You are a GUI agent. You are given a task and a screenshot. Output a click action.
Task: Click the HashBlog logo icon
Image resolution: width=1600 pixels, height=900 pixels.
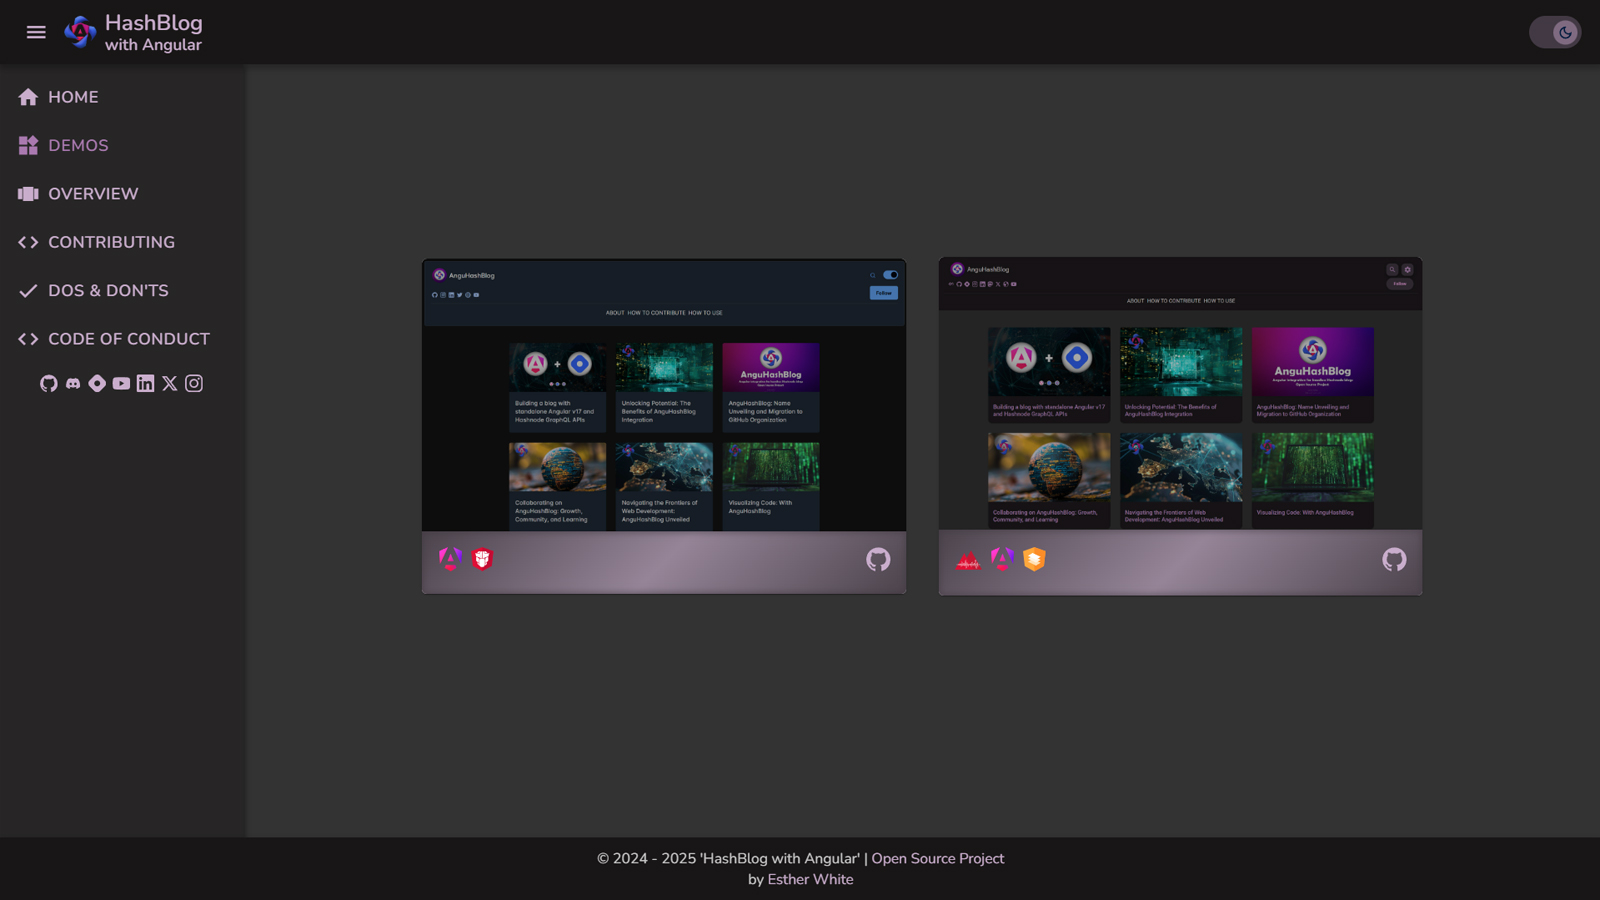[x=80, y=32]
